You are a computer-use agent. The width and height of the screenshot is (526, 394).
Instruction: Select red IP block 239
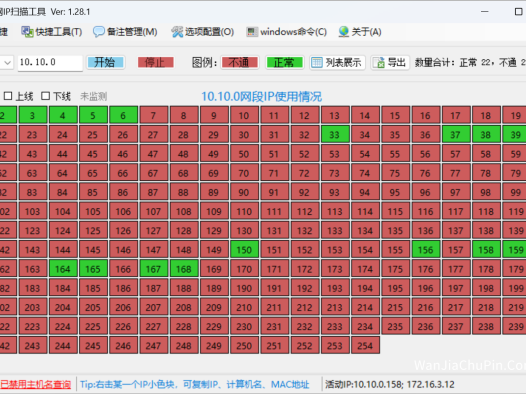click(515, 326)
